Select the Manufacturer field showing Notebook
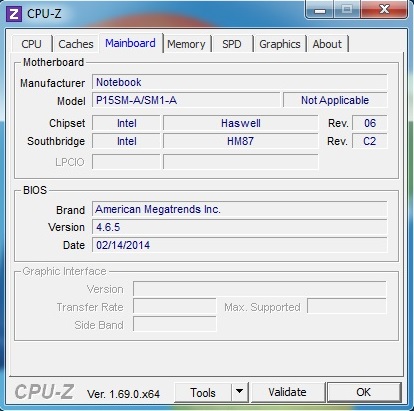414x411 pixels. pos(240,82)
